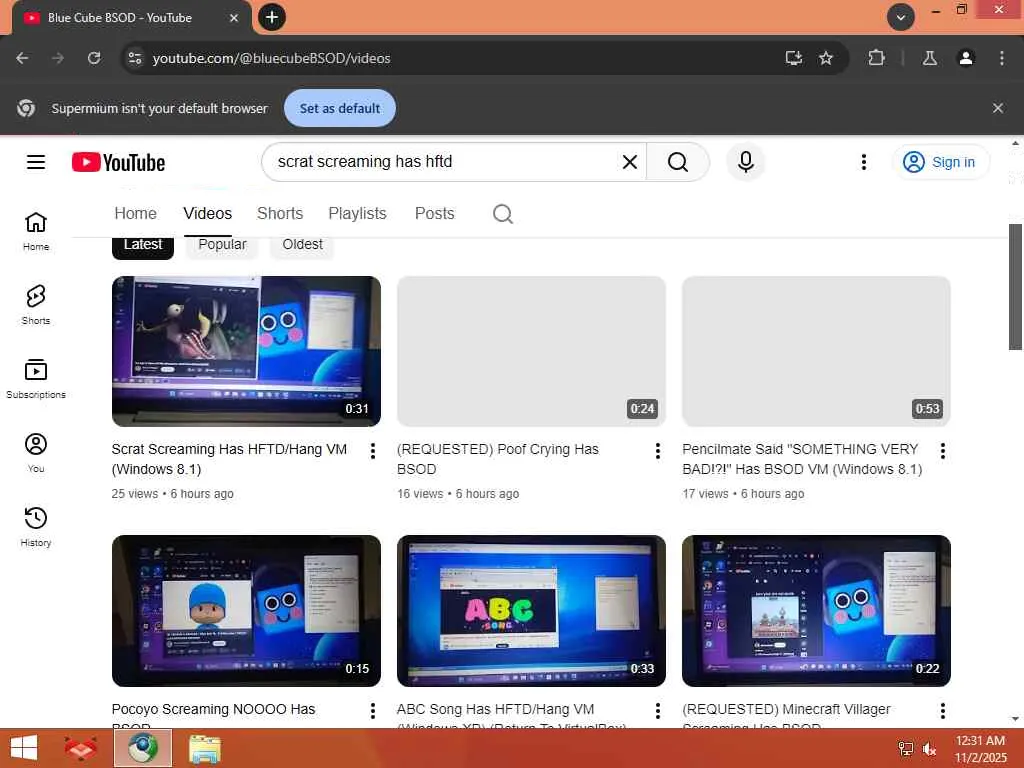Dismiss the default browser infobar
The width and height of the screenshot is (1024, 768).
point(998,108)
